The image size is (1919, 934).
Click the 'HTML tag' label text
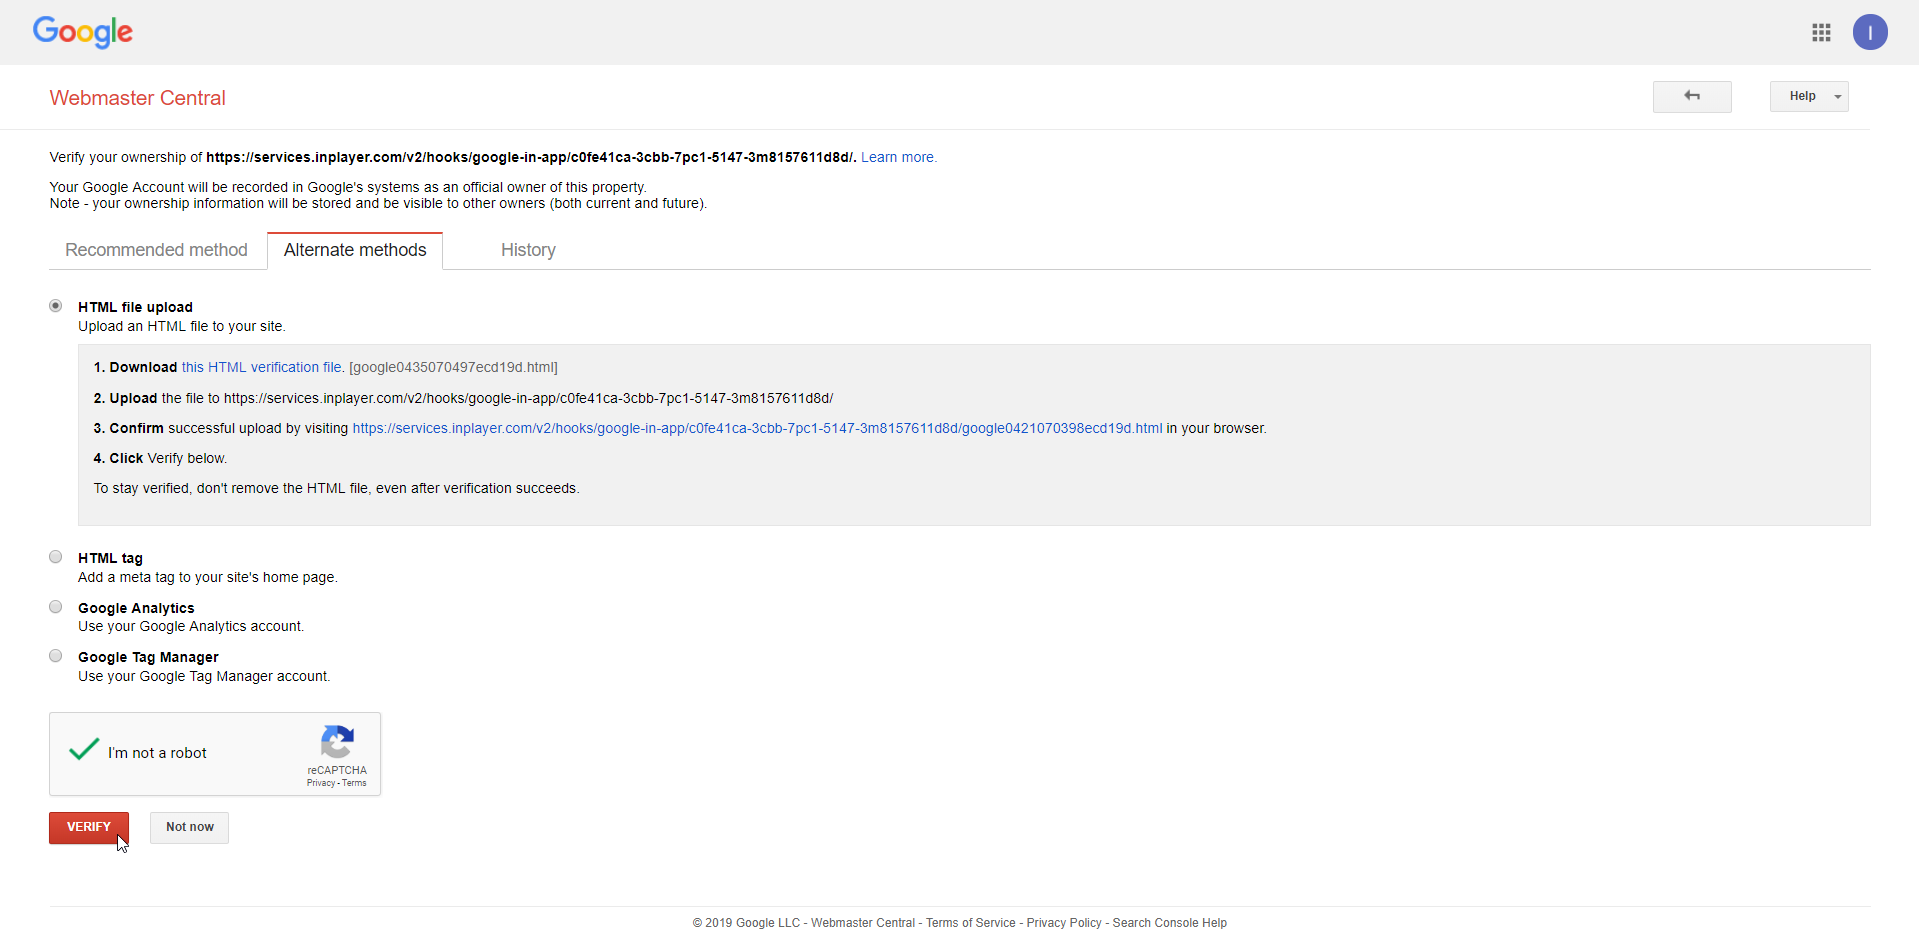110,558
